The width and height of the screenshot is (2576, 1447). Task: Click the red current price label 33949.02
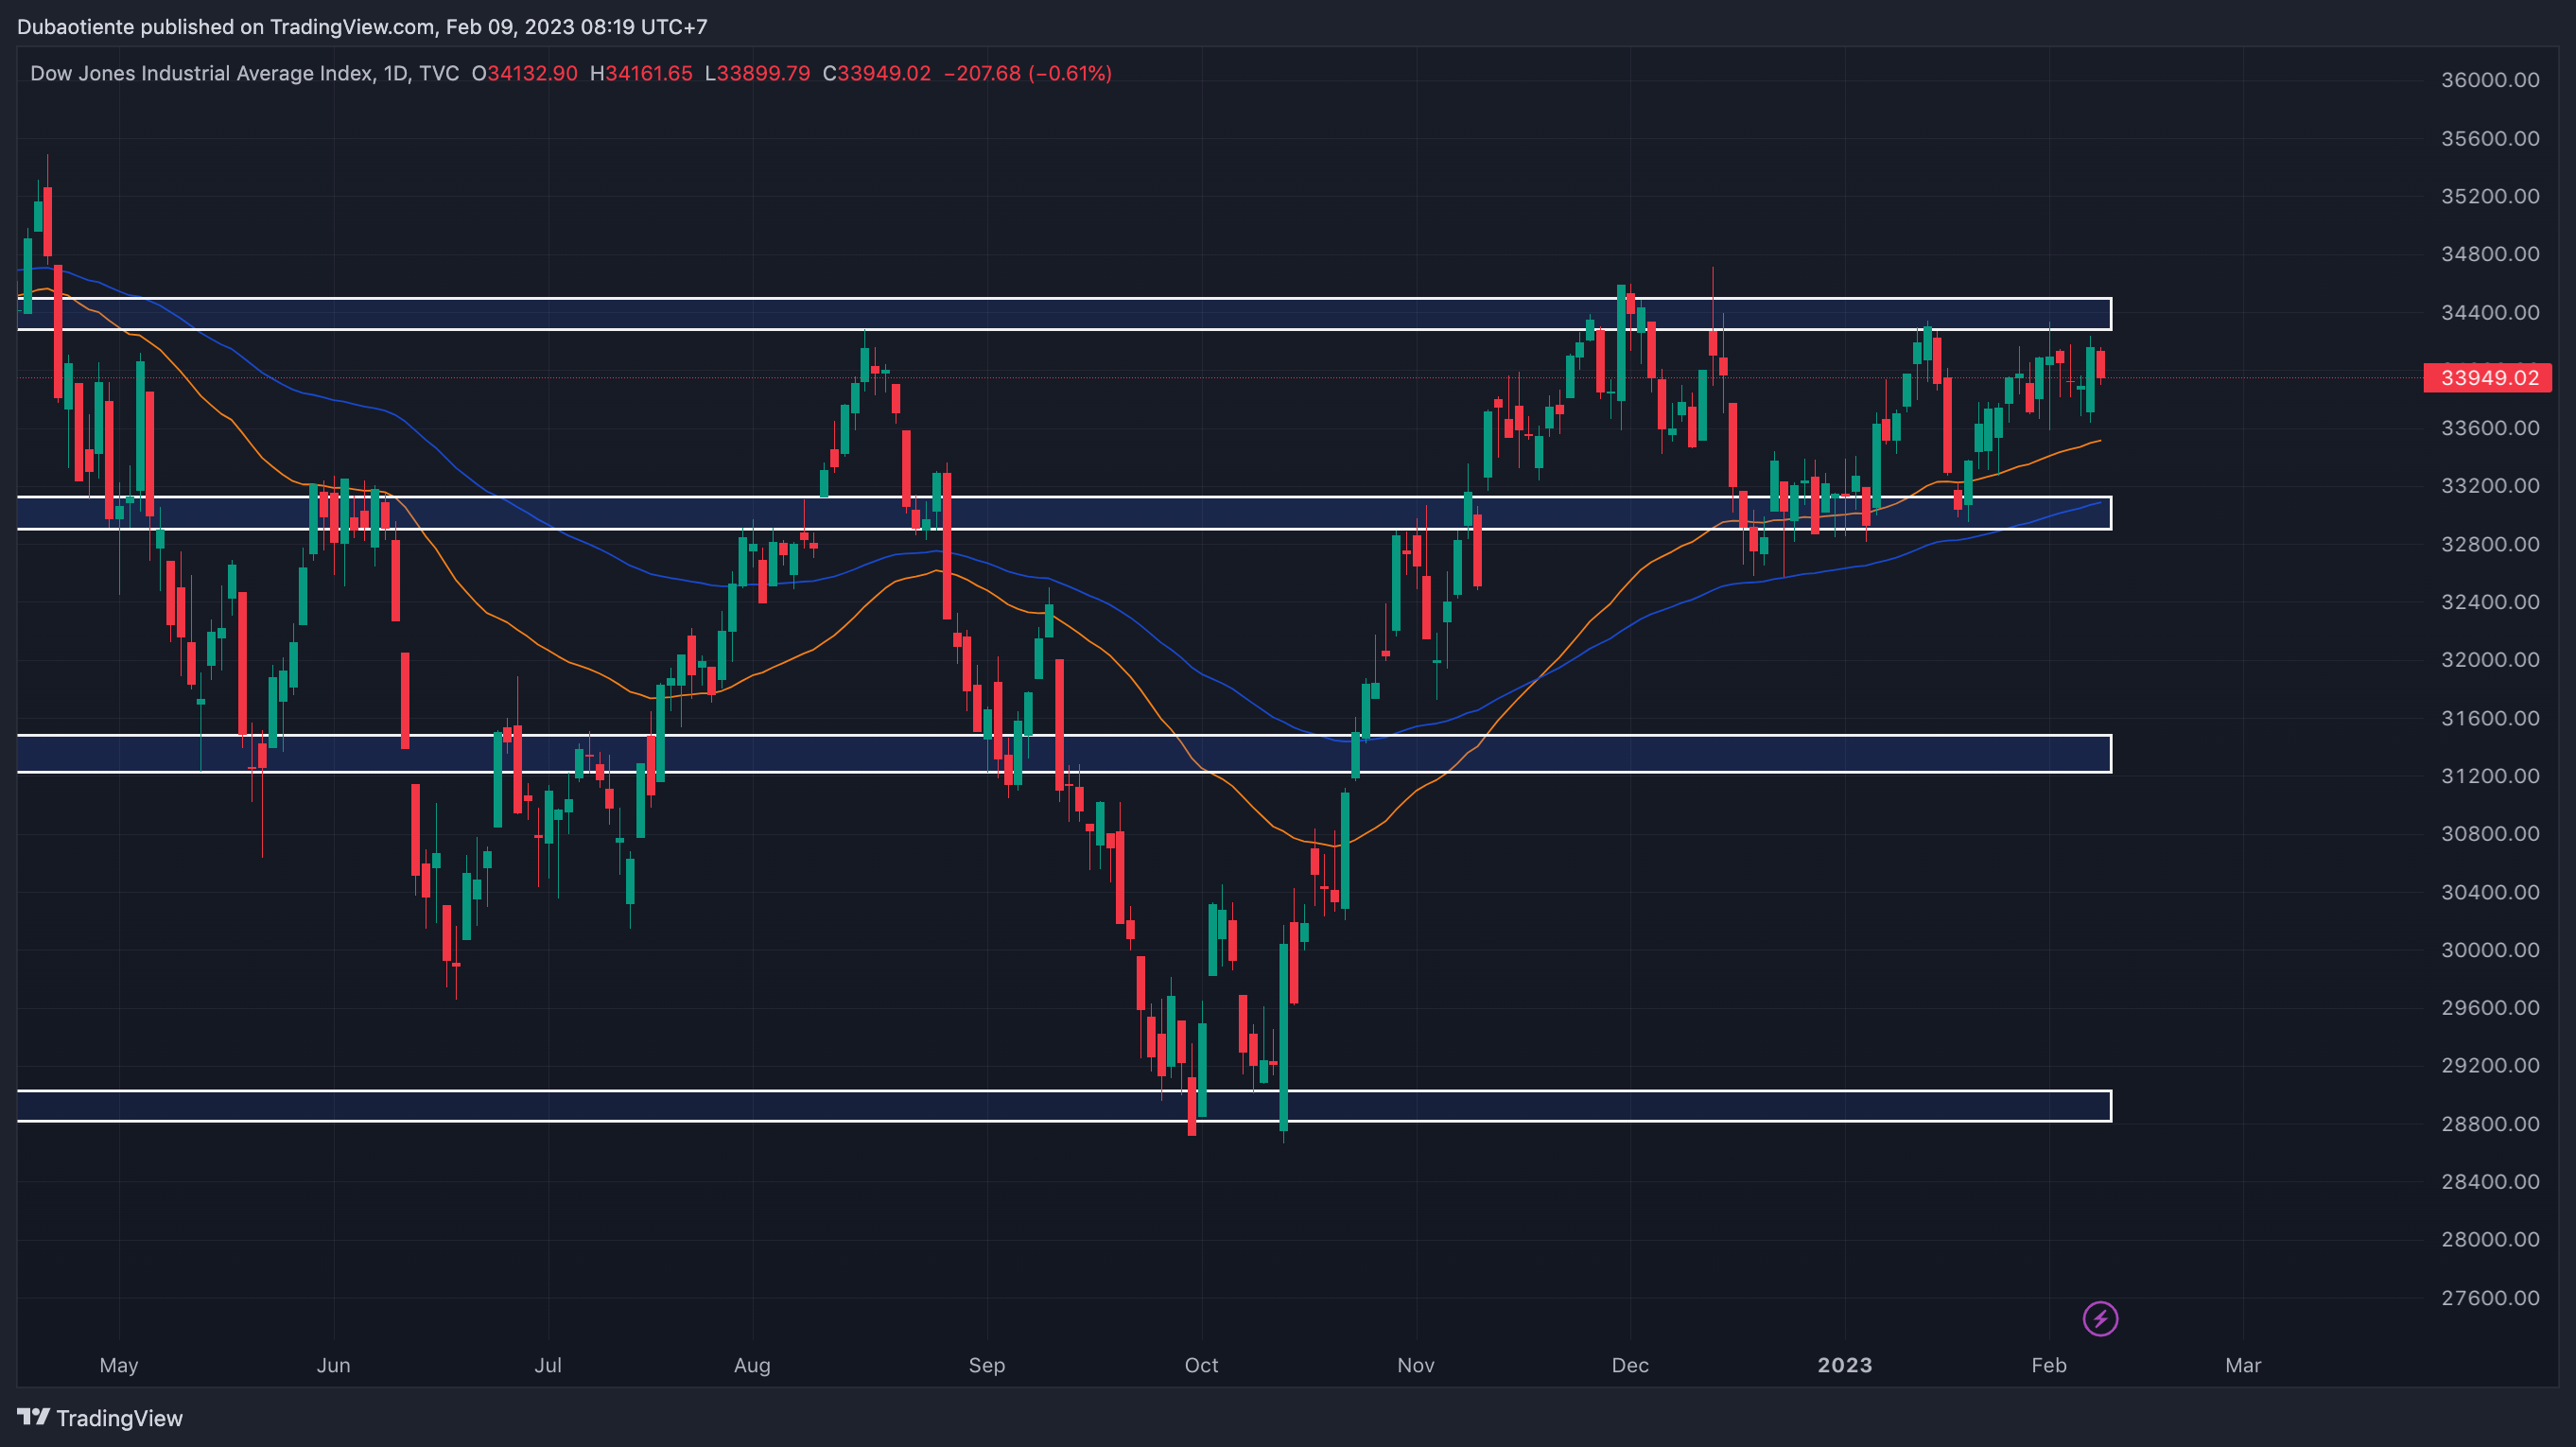pyautogui.click(x=2488, y=378)
